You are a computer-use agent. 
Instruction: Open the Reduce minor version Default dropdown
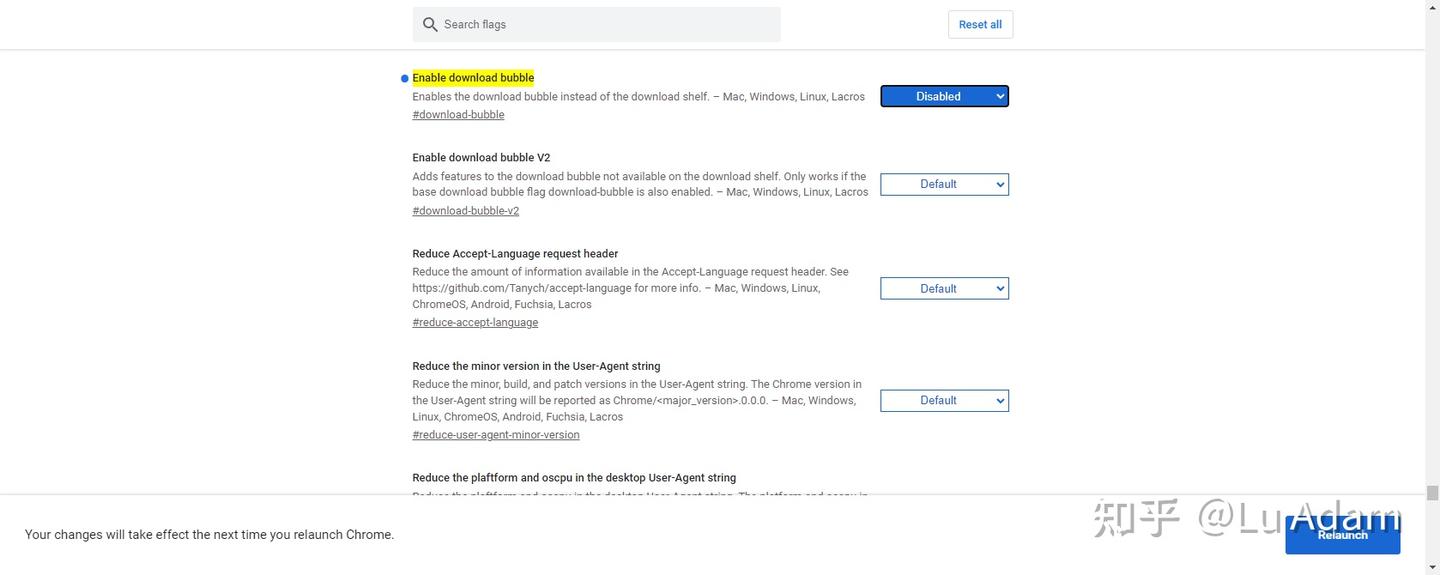coord(944,401)
